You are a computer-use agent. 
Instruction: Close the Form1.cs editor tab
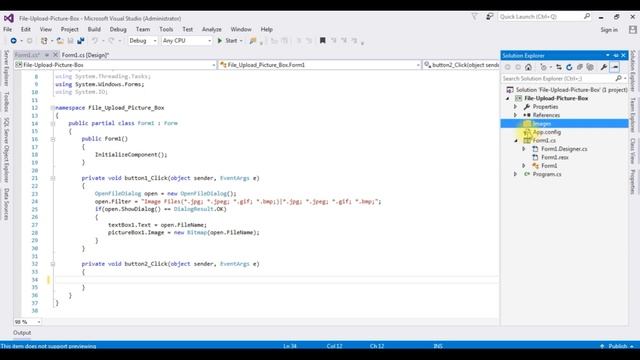56,55
